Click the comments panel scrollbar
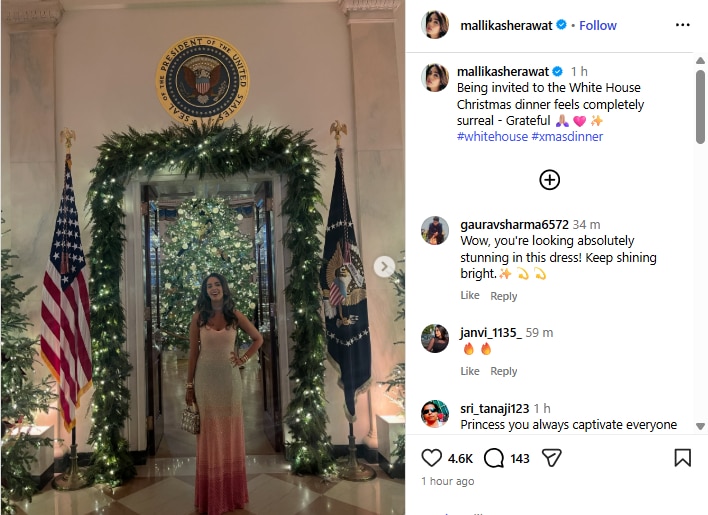Image resolution: width=708 pixels, height=515 pixels. click(700, 150)
